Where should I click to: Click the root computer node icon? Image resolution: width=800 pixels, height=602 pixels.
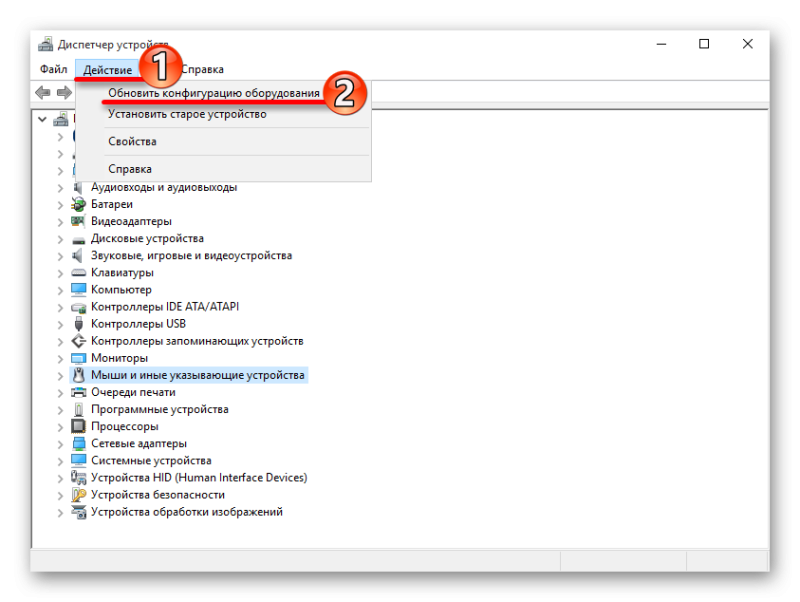[61, 119]
